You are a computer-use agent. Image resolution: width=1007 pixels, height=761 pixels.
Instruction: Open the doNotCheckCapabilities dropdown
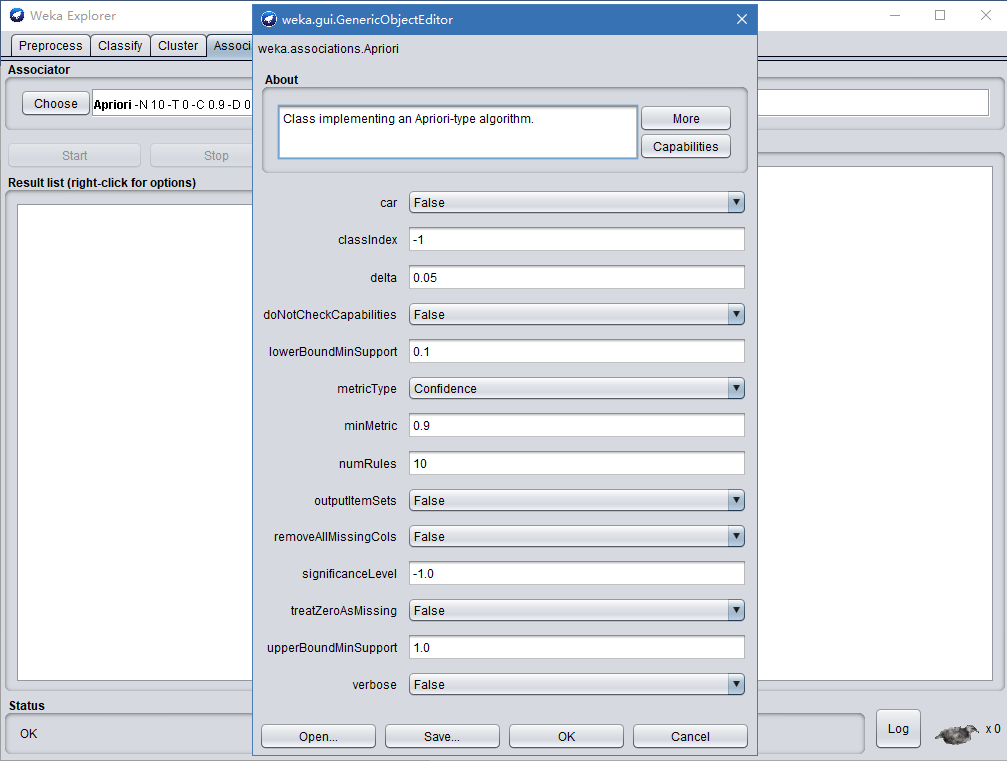(x=577, y=315)
